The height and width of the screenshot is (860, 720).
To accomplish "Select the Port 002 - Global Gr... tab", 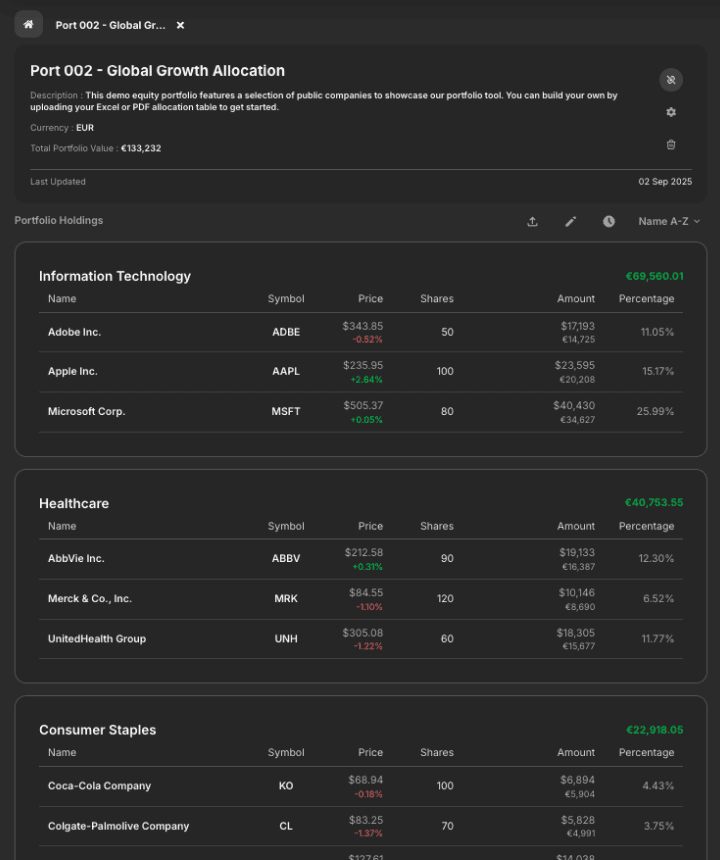I will tap(110, 25).
